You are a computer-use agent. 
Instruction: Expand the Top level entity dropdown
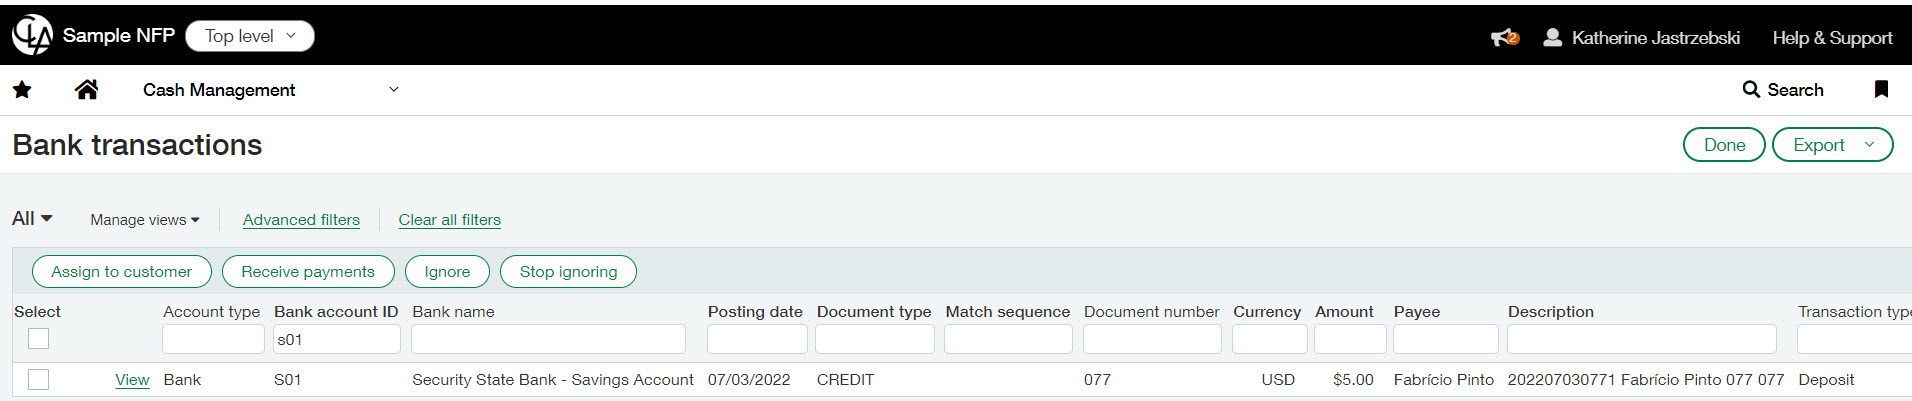click(x=250, y=36)
